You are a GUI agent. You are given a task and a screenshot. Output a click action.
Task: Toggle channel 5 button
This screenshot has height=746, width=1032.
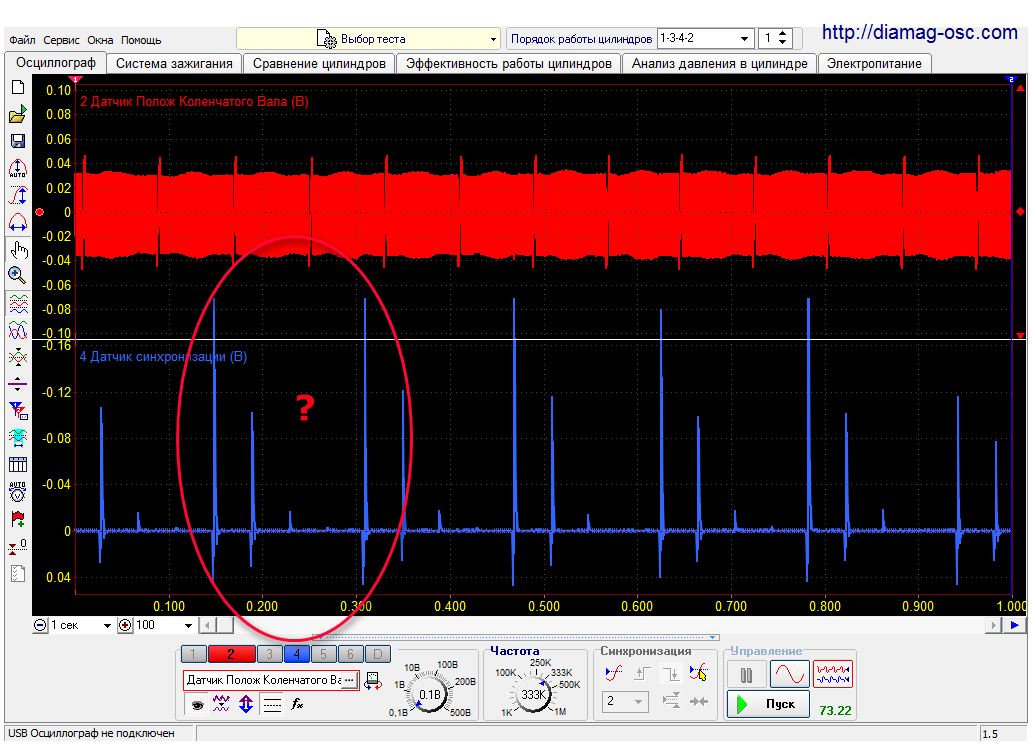[323, 654]
